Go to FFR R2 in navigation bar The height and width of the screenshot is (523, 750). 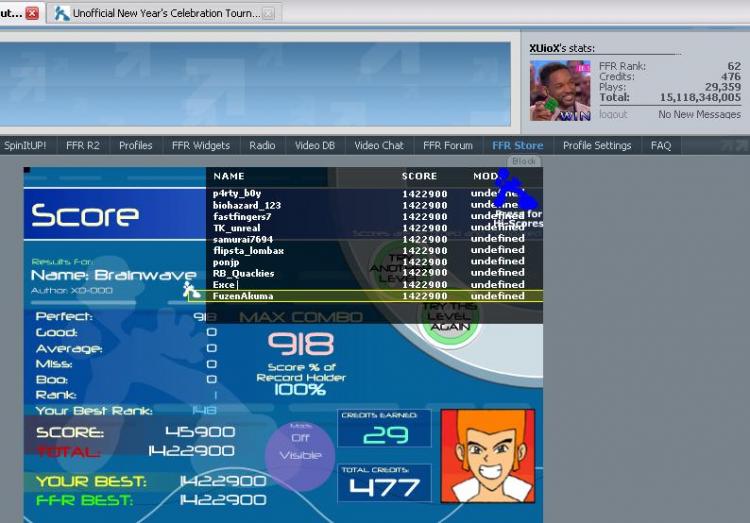[x=83, y=145]
